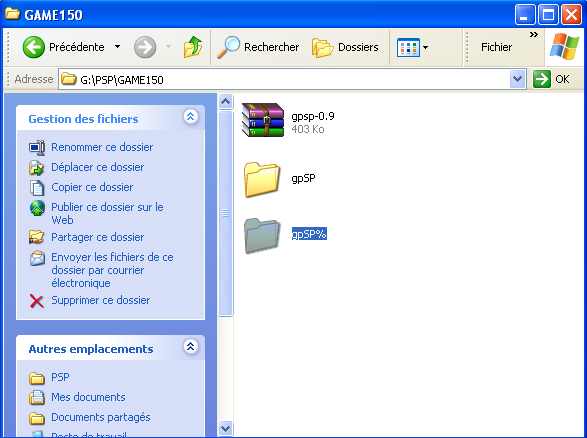Click Renommer ce dossier link
Screen dimensions: 587x438
pos(102,147)
